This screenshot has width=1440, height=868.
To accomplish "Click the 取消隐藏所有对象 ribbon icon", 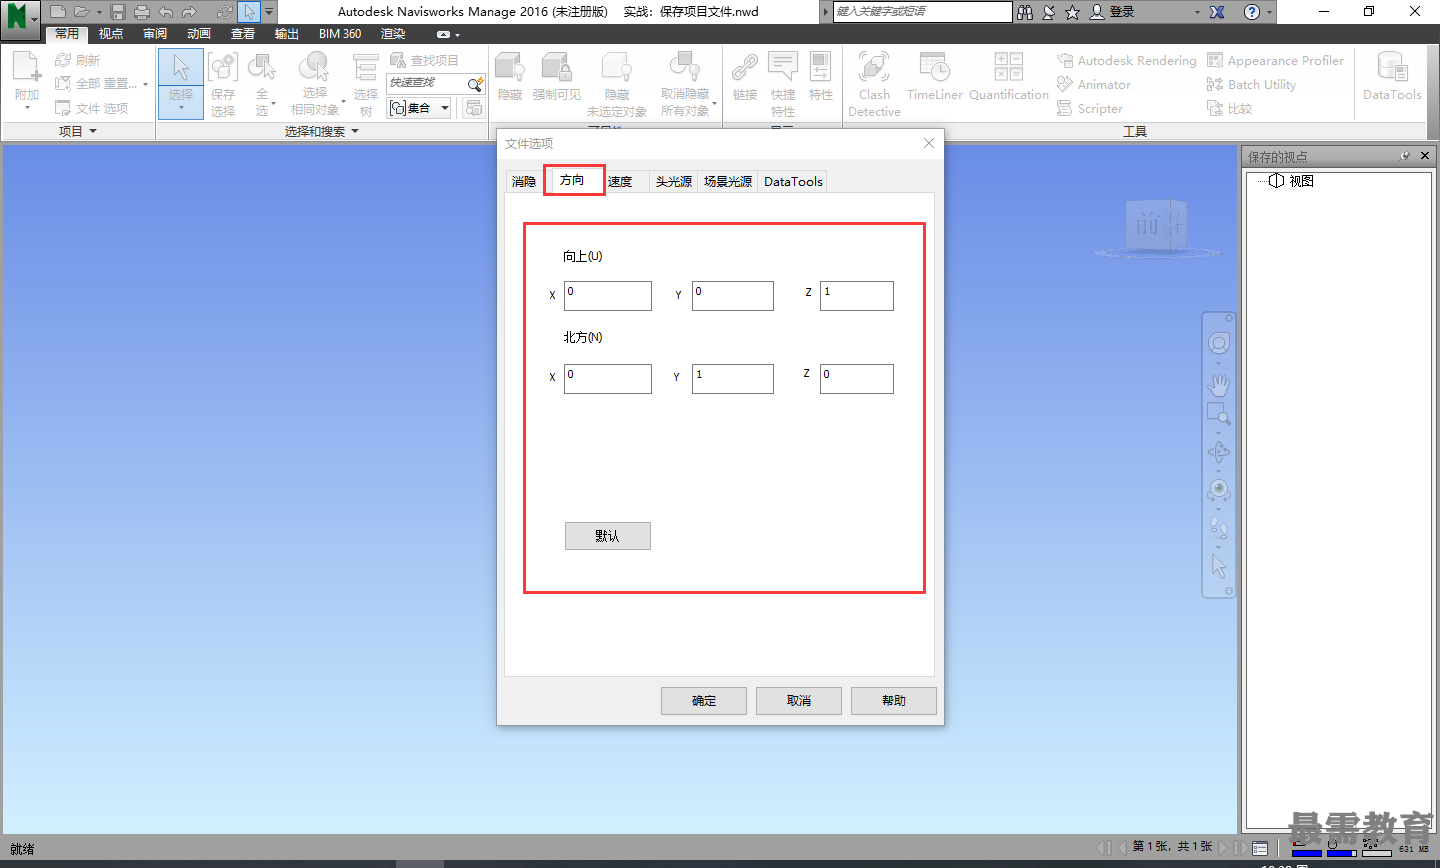I will [686, 83].
